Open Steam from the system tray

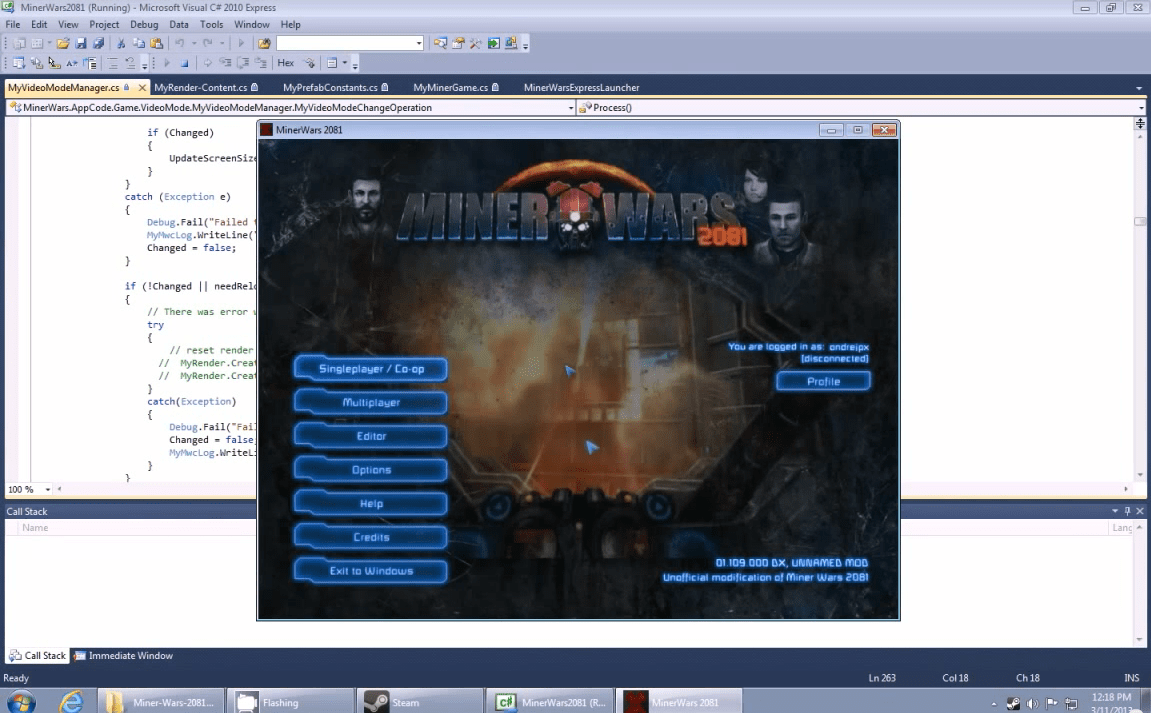pyautogui.click(x=1014, y=703)
